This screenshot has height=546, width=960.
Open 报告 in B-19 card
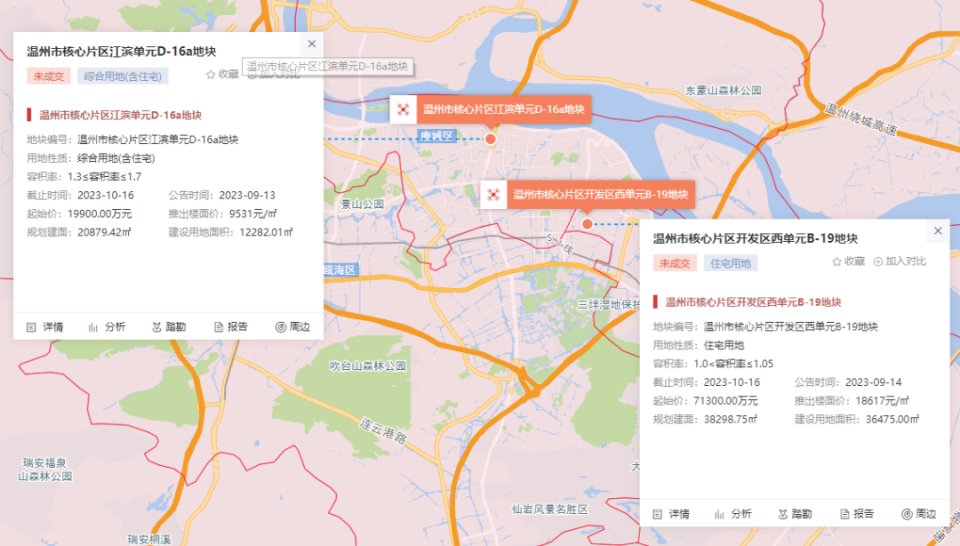(x=857, y=514)
